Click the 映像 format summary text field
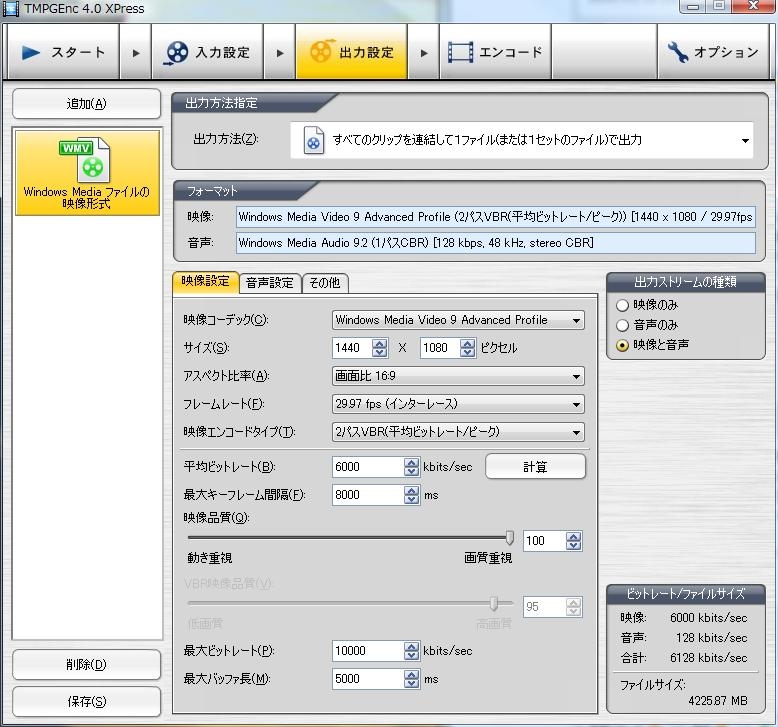 coord(496,217)
